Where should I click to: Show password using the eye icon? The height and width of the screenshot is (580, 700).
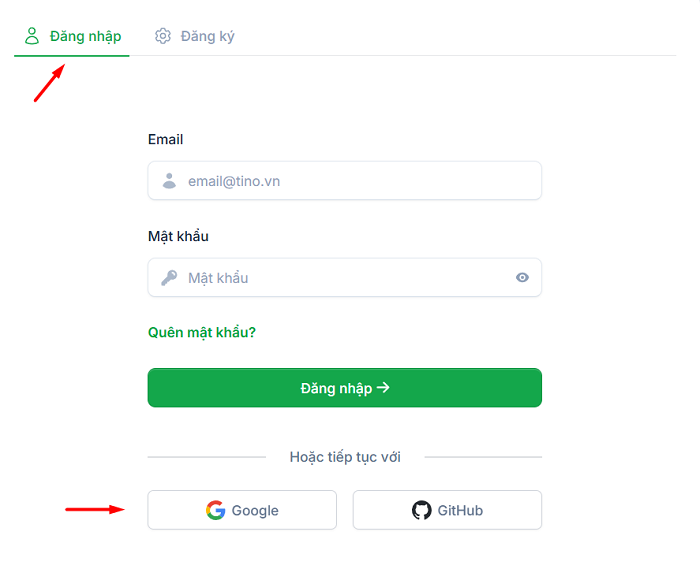tap(522, 278)
